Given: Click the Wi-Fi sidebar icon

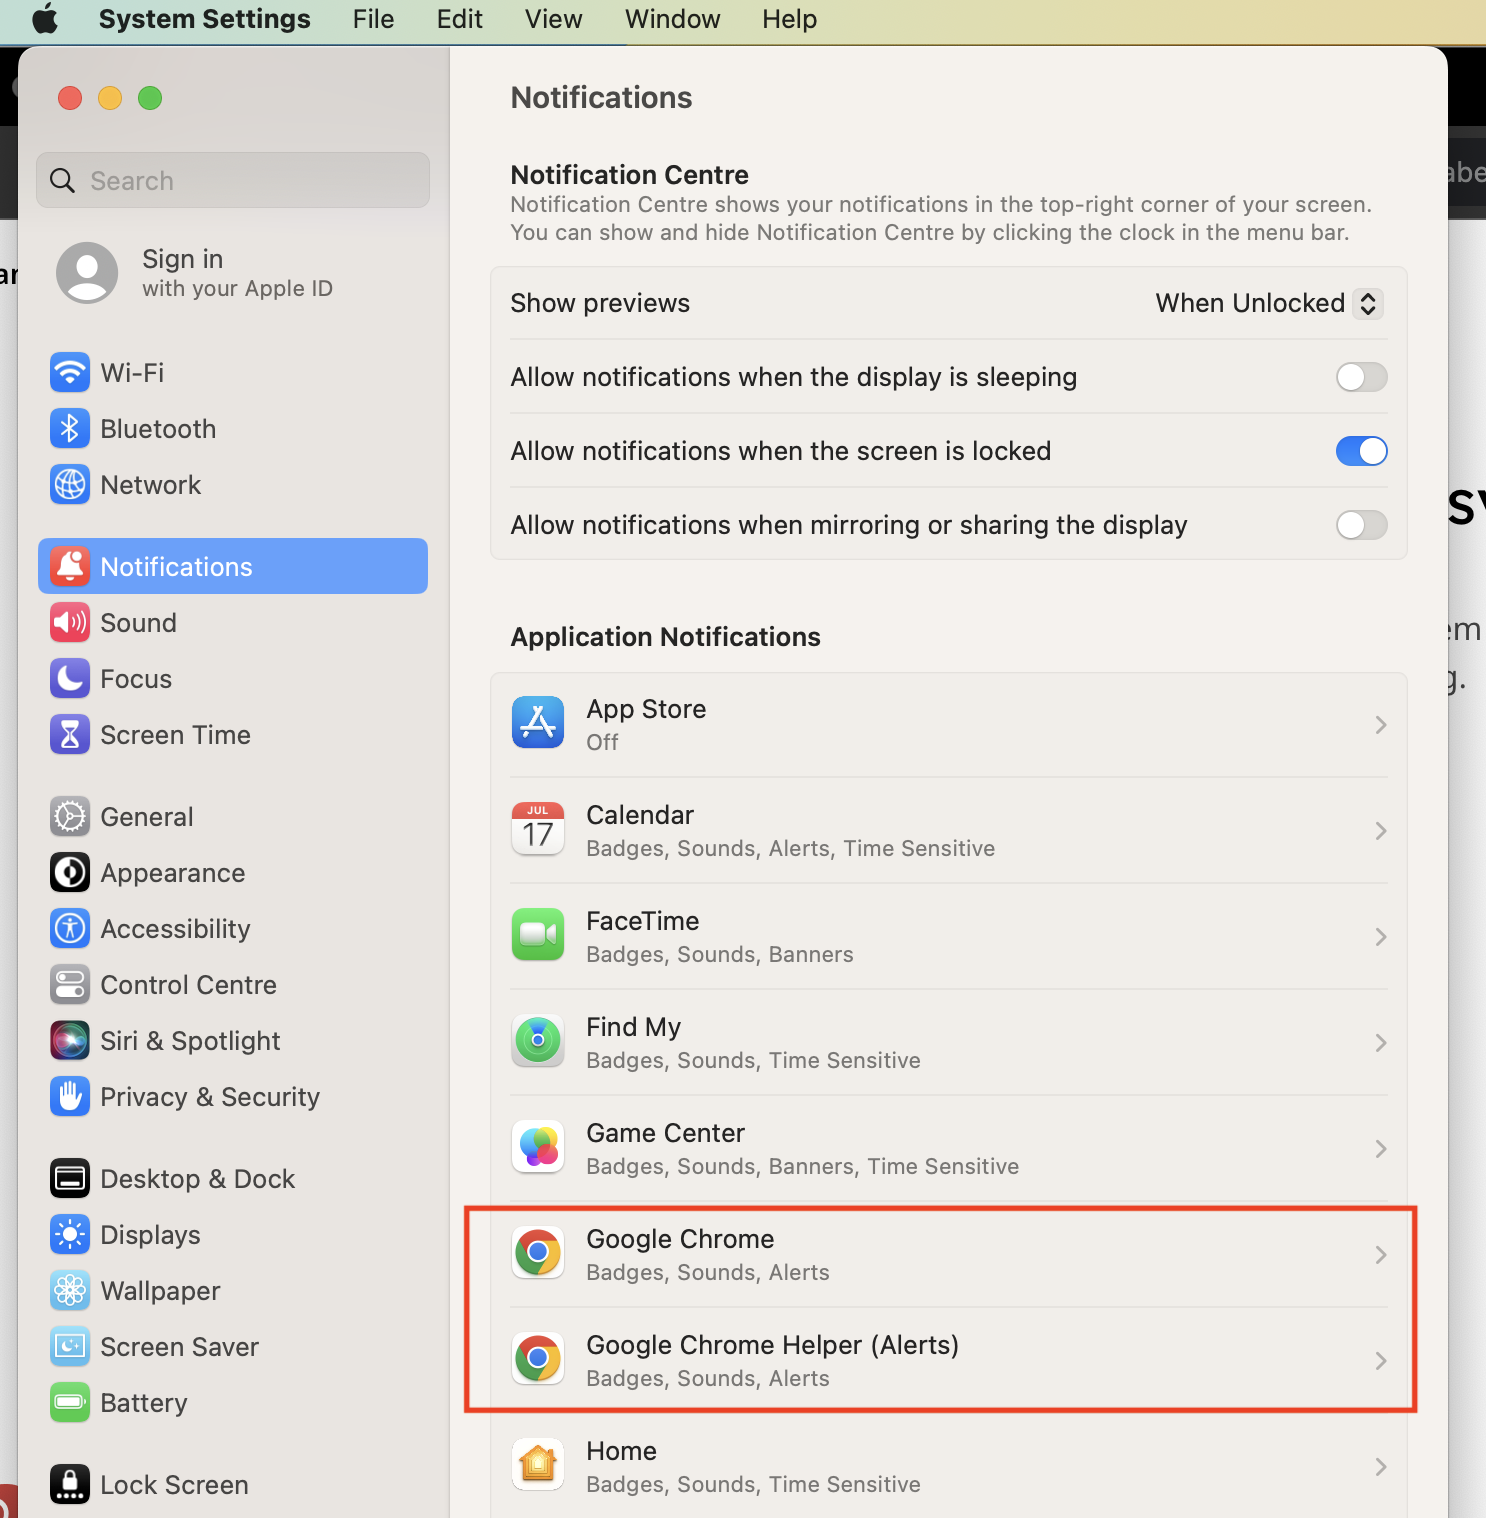Looking at the screenshot, I should coord(70,373).
